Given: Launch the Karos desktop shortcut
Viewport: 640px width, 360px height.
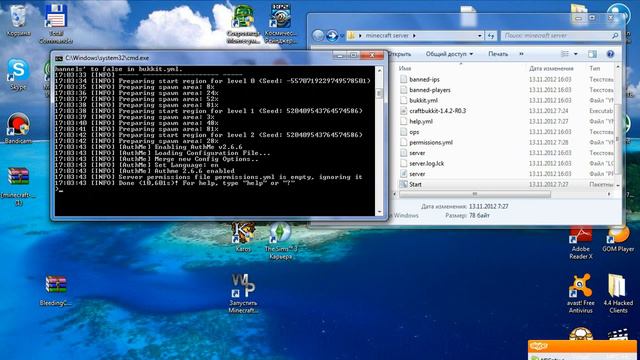Looking at the screenshot, I should pyautogui.click(x=243, y=237).
